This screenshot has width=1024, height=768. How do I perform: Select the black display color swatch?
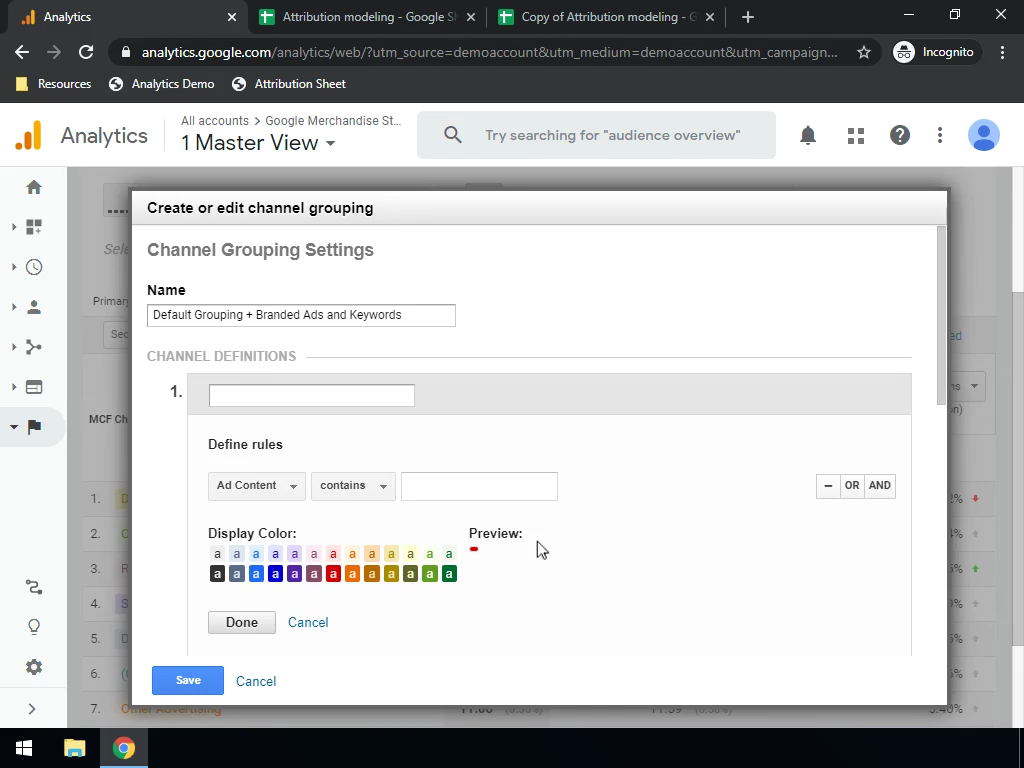click(217, 574)
